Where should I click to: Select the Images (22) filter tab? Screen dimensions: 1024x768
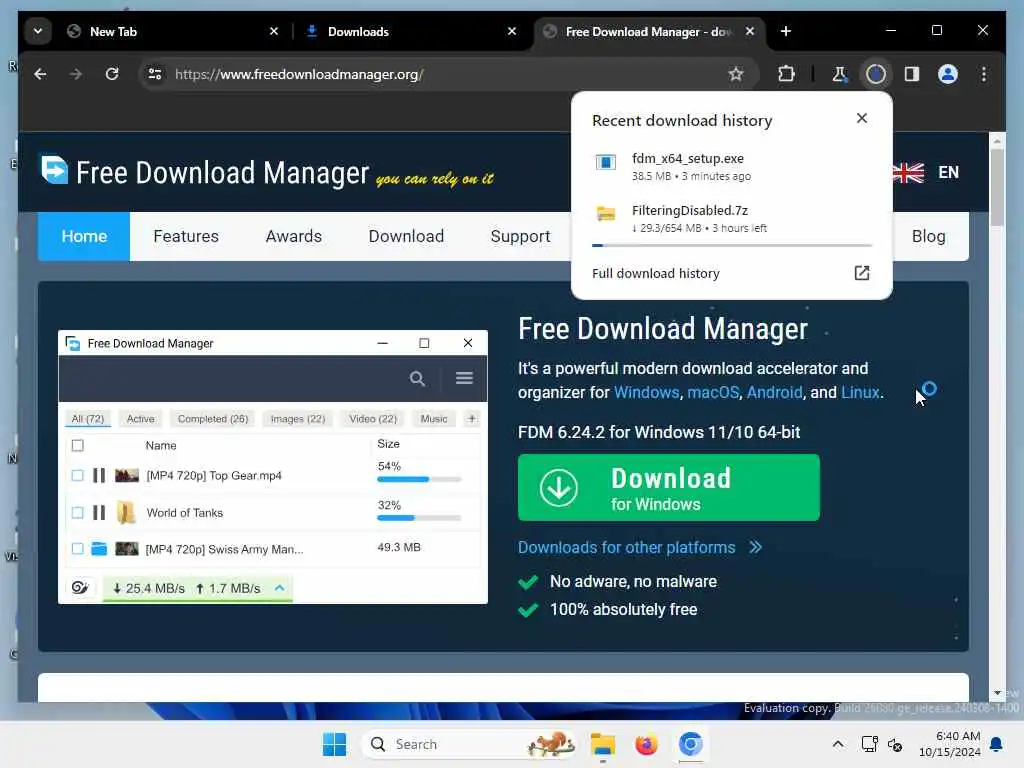point(298,419)
